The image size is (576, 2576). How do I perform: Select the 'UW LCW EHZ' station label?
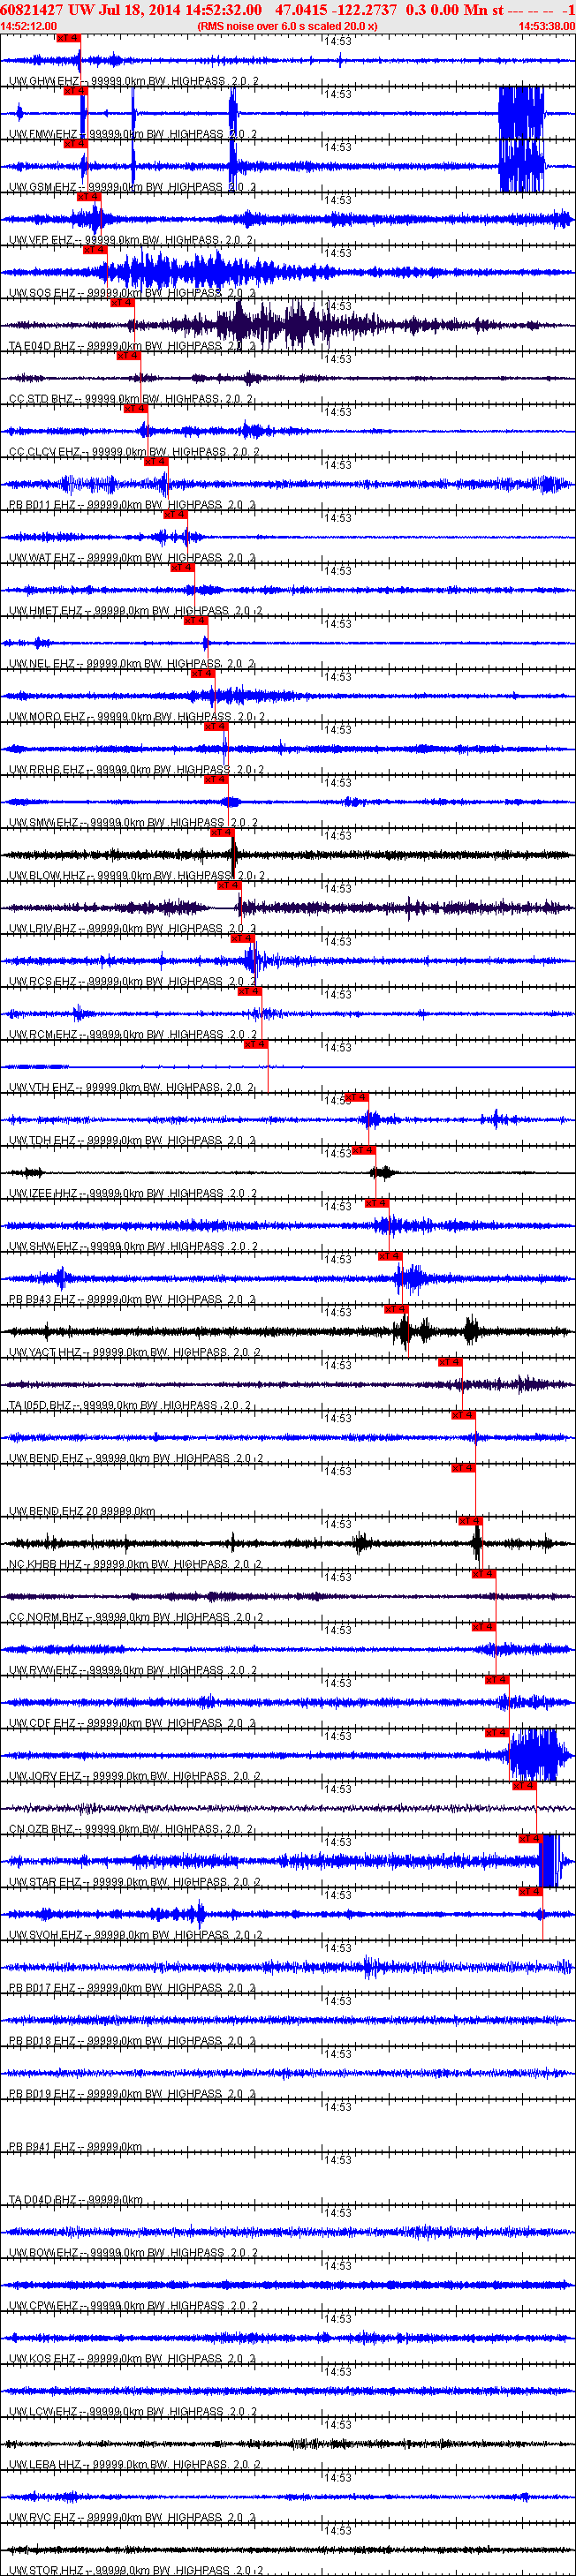coord(45,2413)
